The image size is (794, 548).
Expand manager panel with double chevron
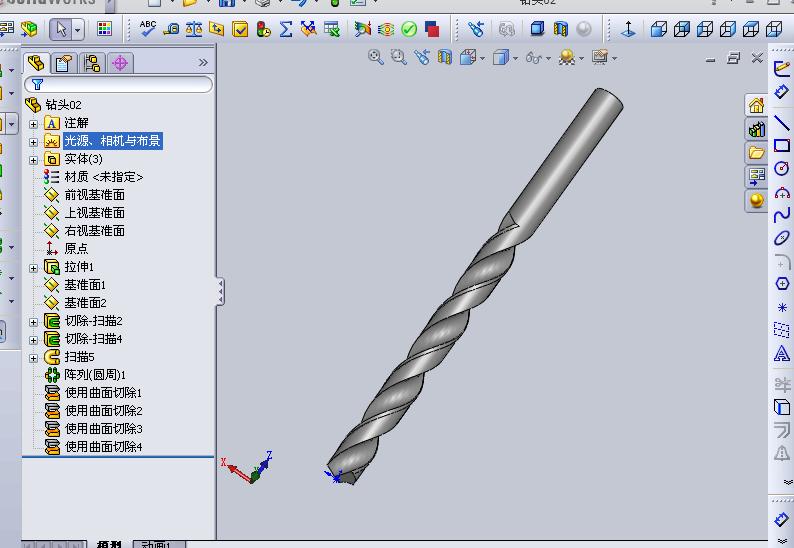(x=203, y=62)
